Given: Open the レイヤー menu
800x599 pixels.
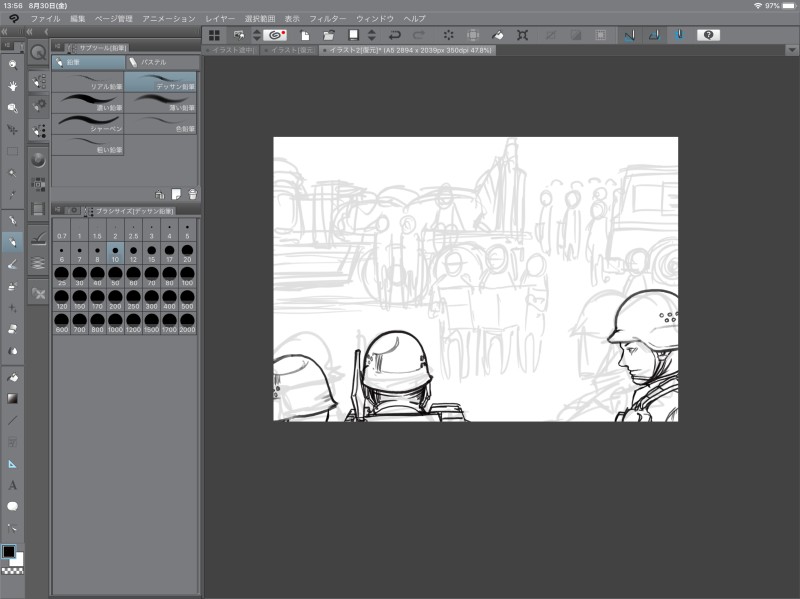Looking at the screenshot, I should coord(219,19).
